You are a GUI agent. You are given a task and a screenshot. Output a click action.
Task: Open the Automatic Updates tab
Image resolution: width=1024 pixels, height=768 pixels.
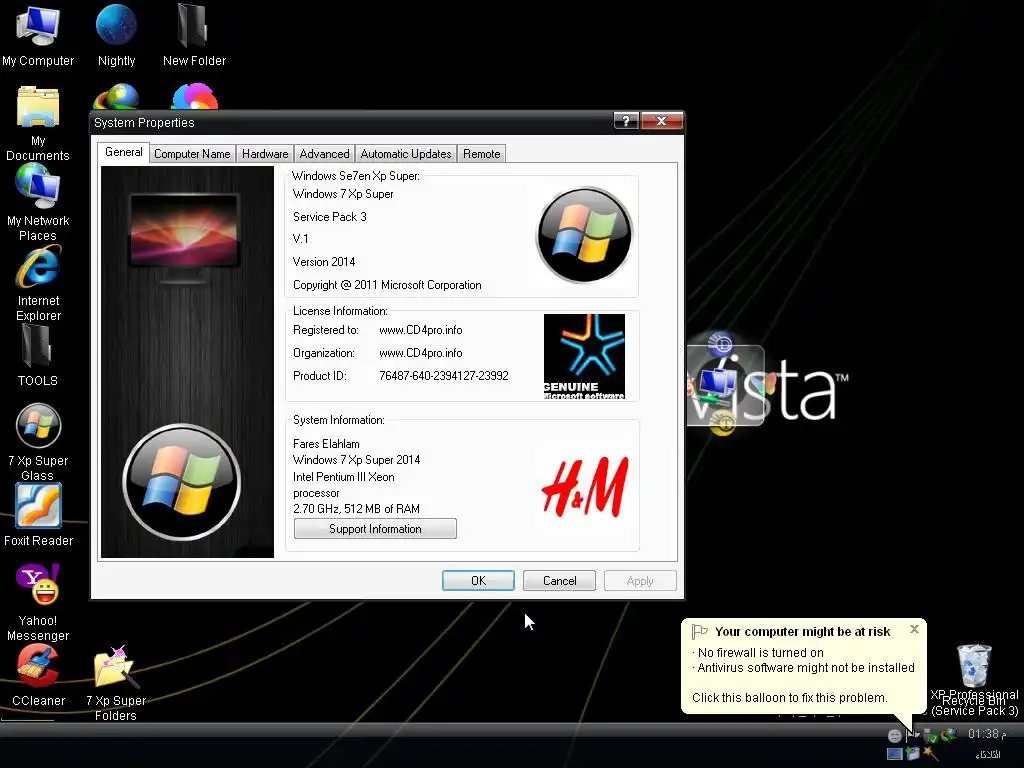tap(406, 154)
